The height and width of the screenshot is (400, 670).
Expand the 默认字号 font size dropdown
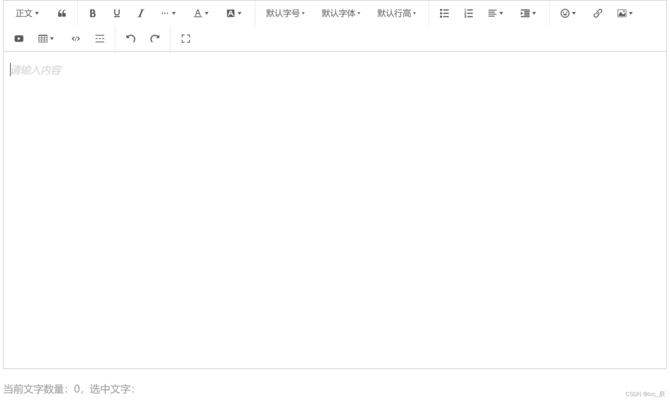tap(285, 14)
